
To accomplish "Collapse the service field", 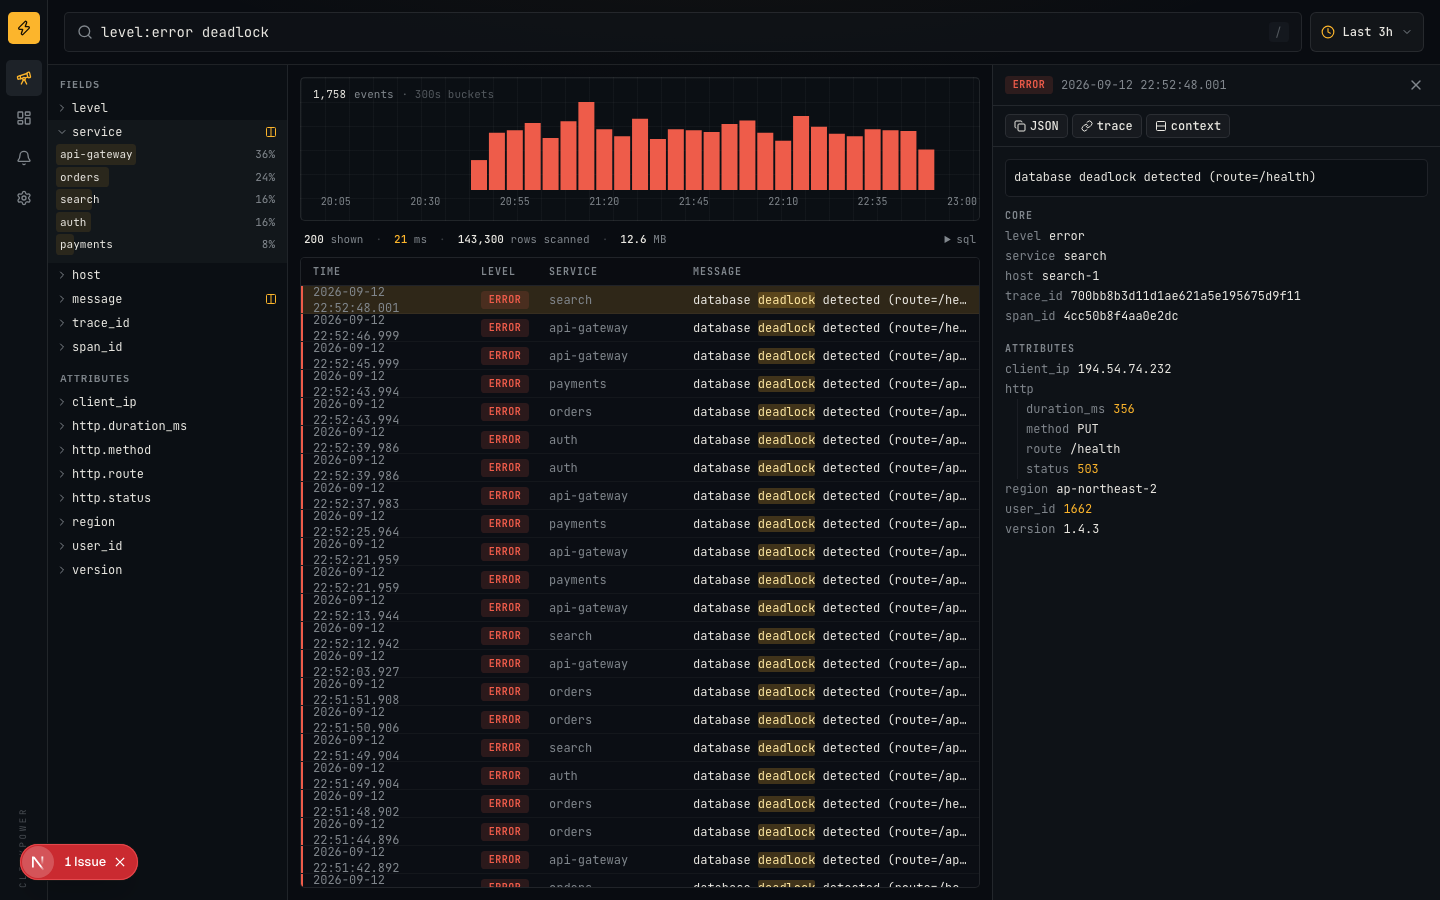I will tap(168, 132).
